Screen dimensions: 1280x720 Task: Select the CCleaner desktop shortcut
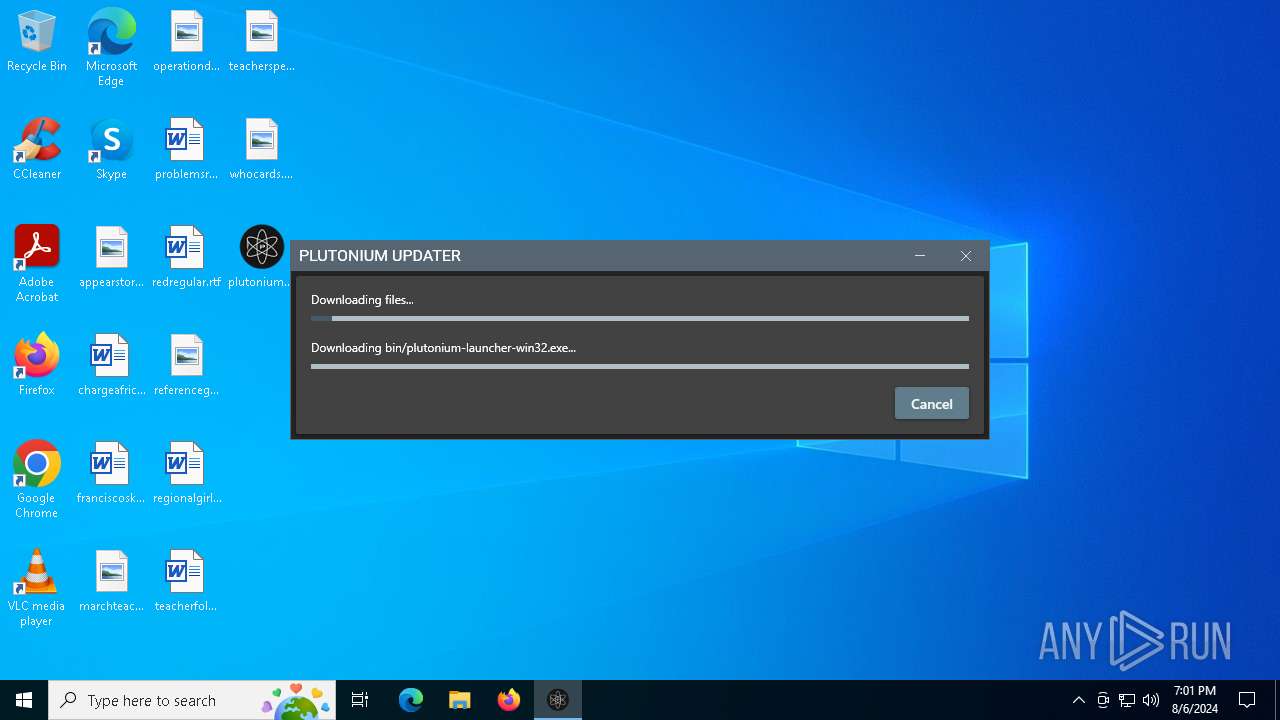tap(37, 150)
